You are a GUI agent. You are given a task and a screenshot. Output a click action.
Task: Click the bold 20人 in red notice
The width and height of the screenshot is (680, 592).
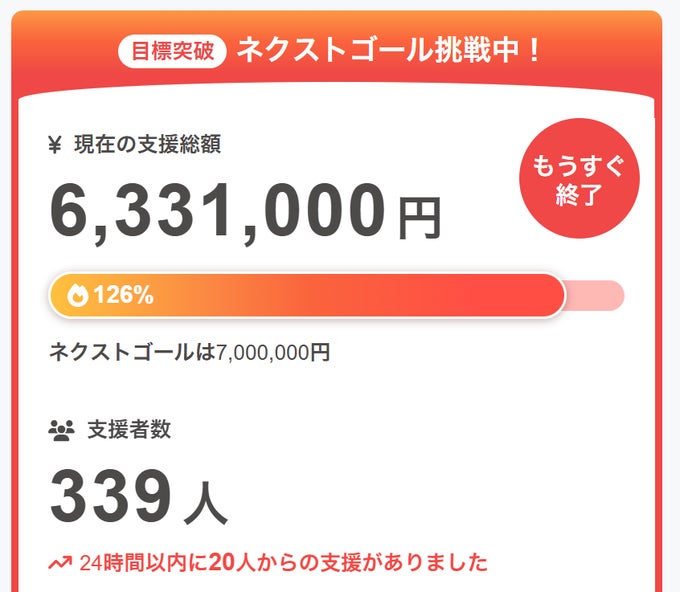(229, 563)
